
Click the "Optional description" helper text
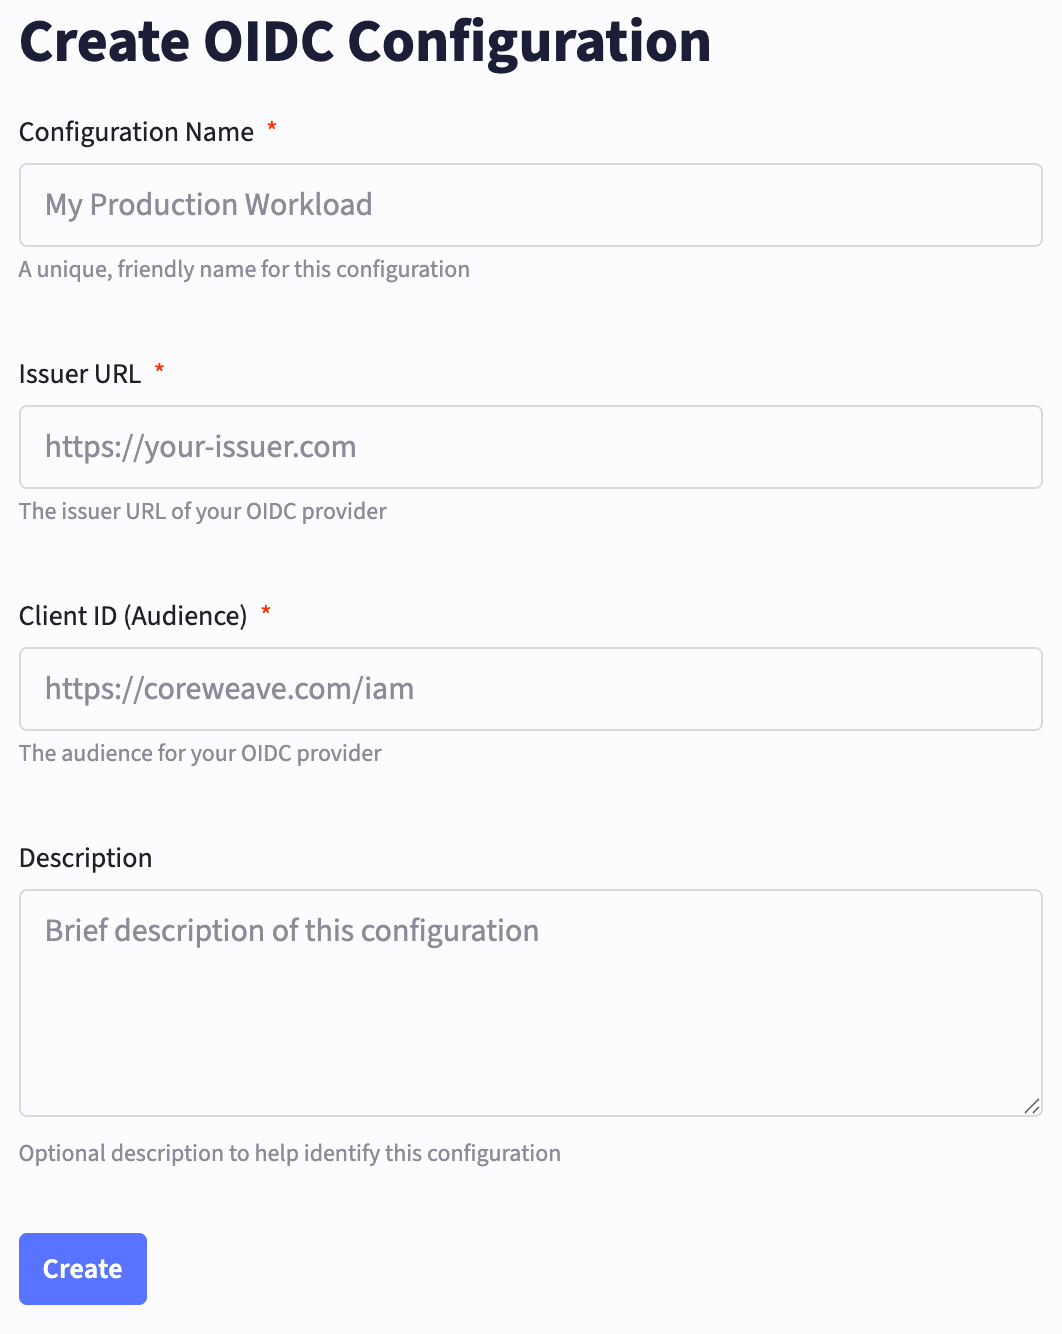click(290, 1153)
